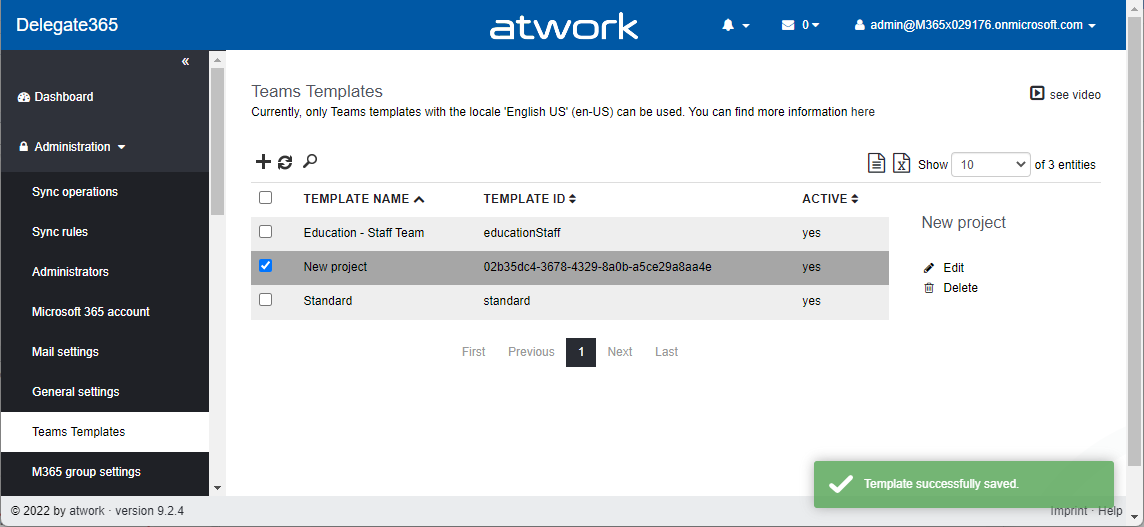Click the Administration lock icon

click(x=23, y=147)
